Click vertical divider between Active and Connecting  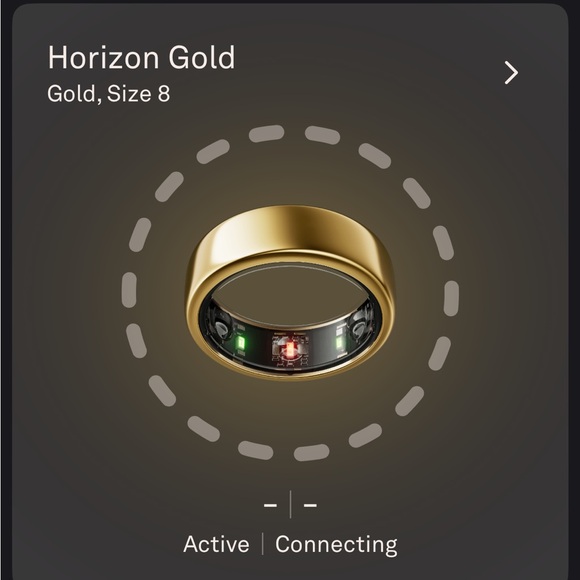263,544
